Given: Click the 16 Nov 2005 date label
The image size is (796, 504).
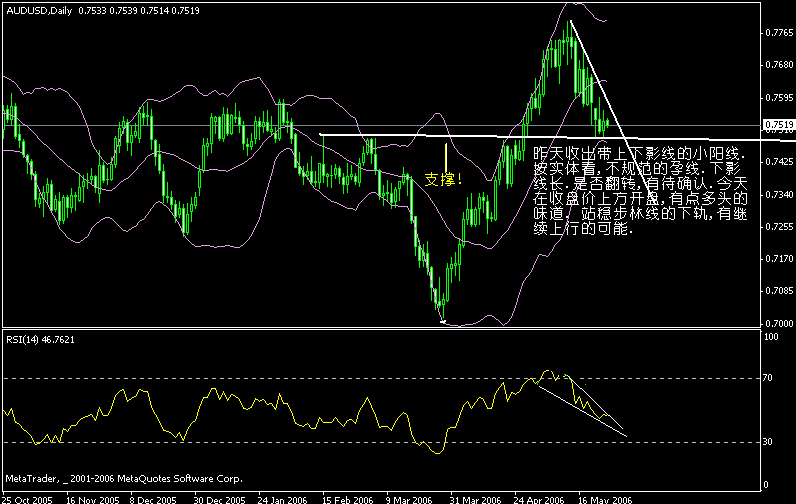Looking at the screenshot, I should [92, 500].
